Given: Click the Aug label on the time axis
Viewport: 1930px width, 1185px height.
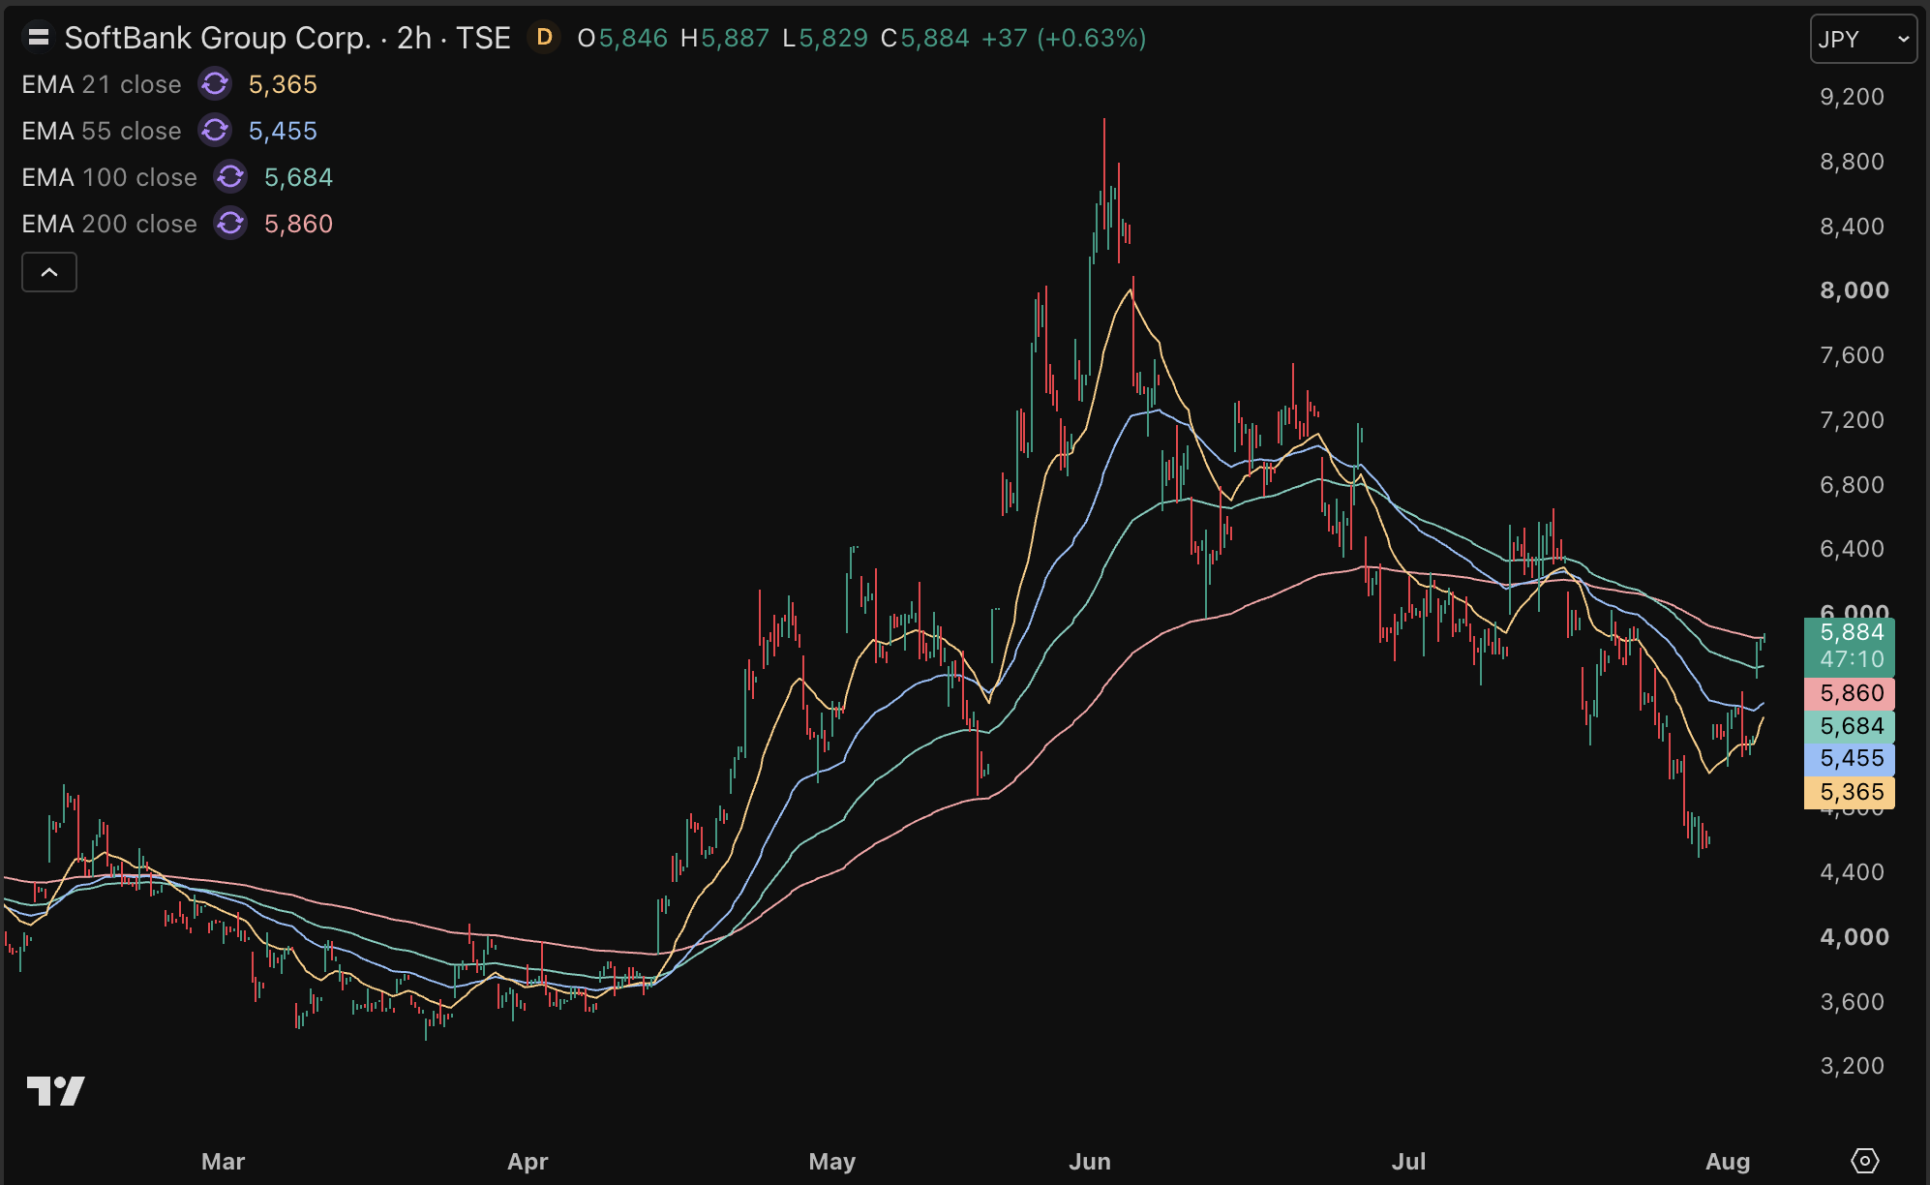Looking at the screenshot, I should (x=1728, y=1161).
